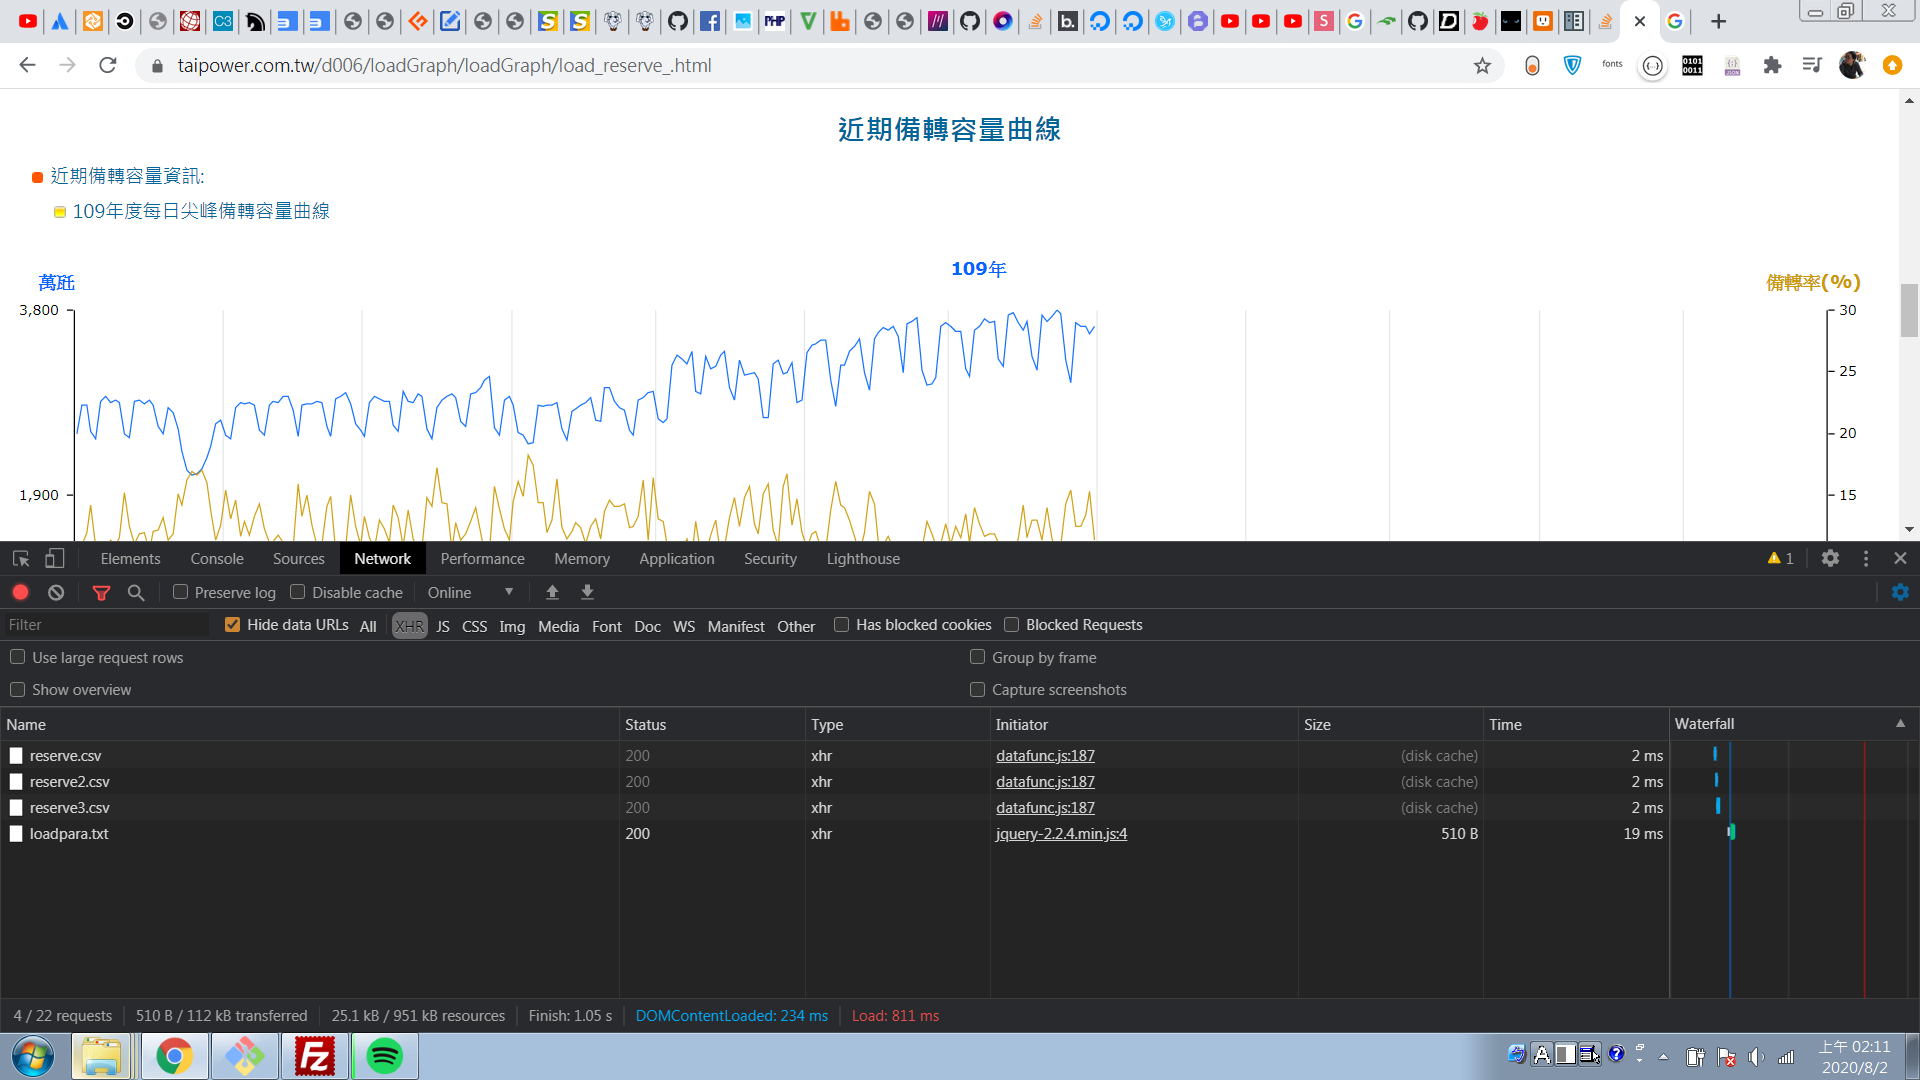The width and height of the screenshot is (1920, 1080).
Task: Toggle device toolbar icon in DevTools
Action: click(x=55, y=558)
